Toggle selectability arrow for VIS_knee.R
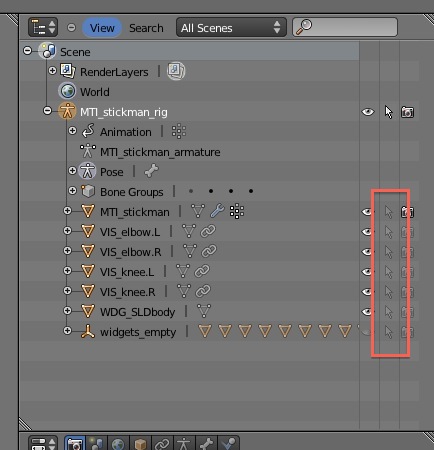 pyautogui.click(x=388, y=292)
